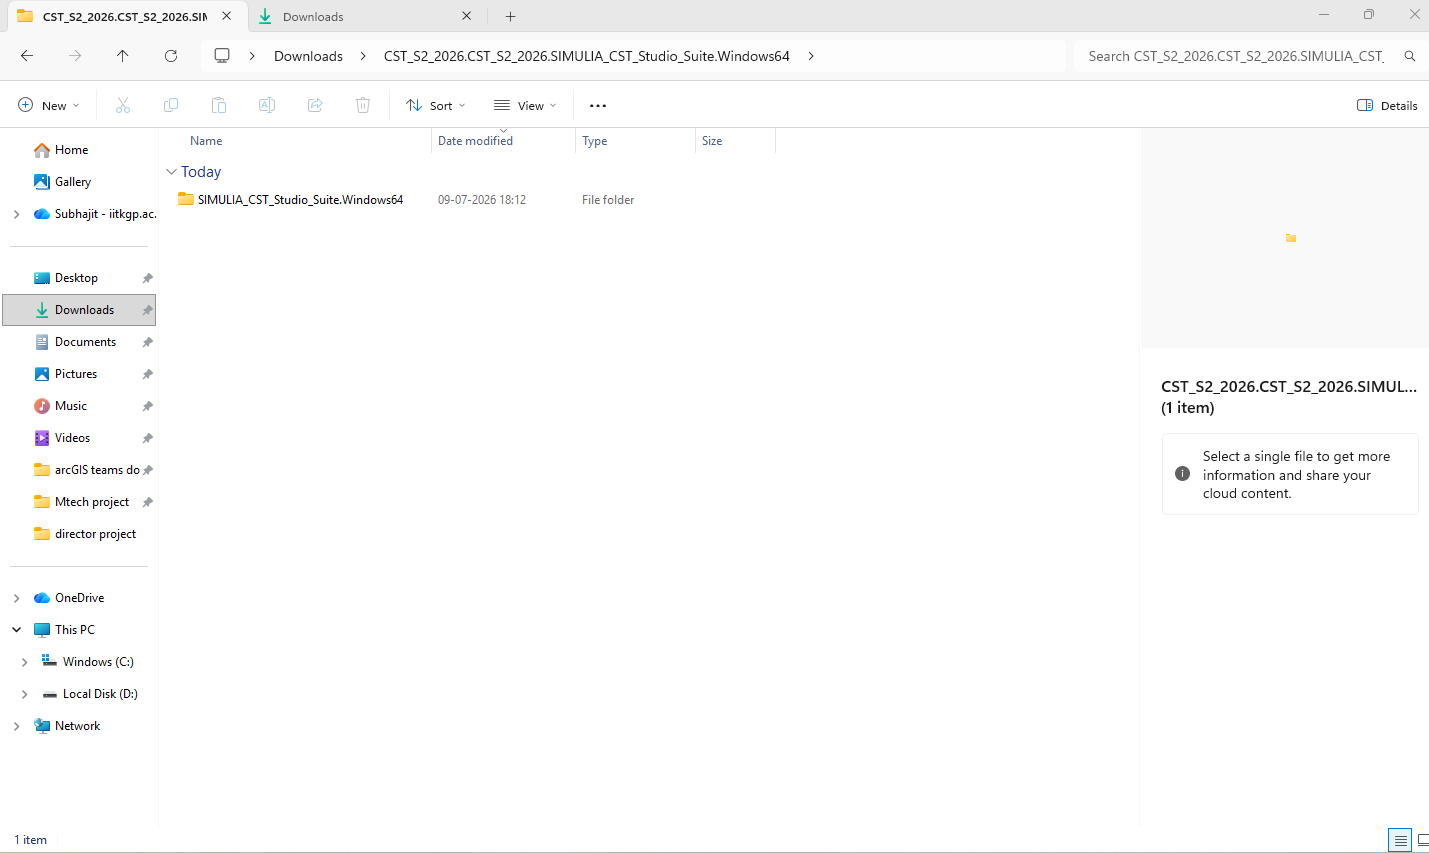
Task: Click Downloads breadcrumb in address bar
Action: (x=308, y=56)
